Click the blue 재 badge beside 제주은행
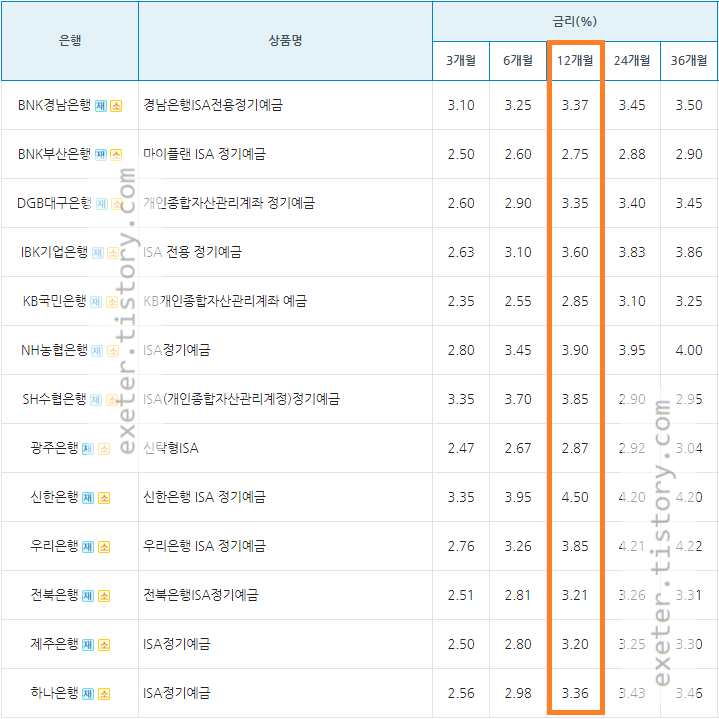This screenshot has height=719, width=719. point(88,645)
